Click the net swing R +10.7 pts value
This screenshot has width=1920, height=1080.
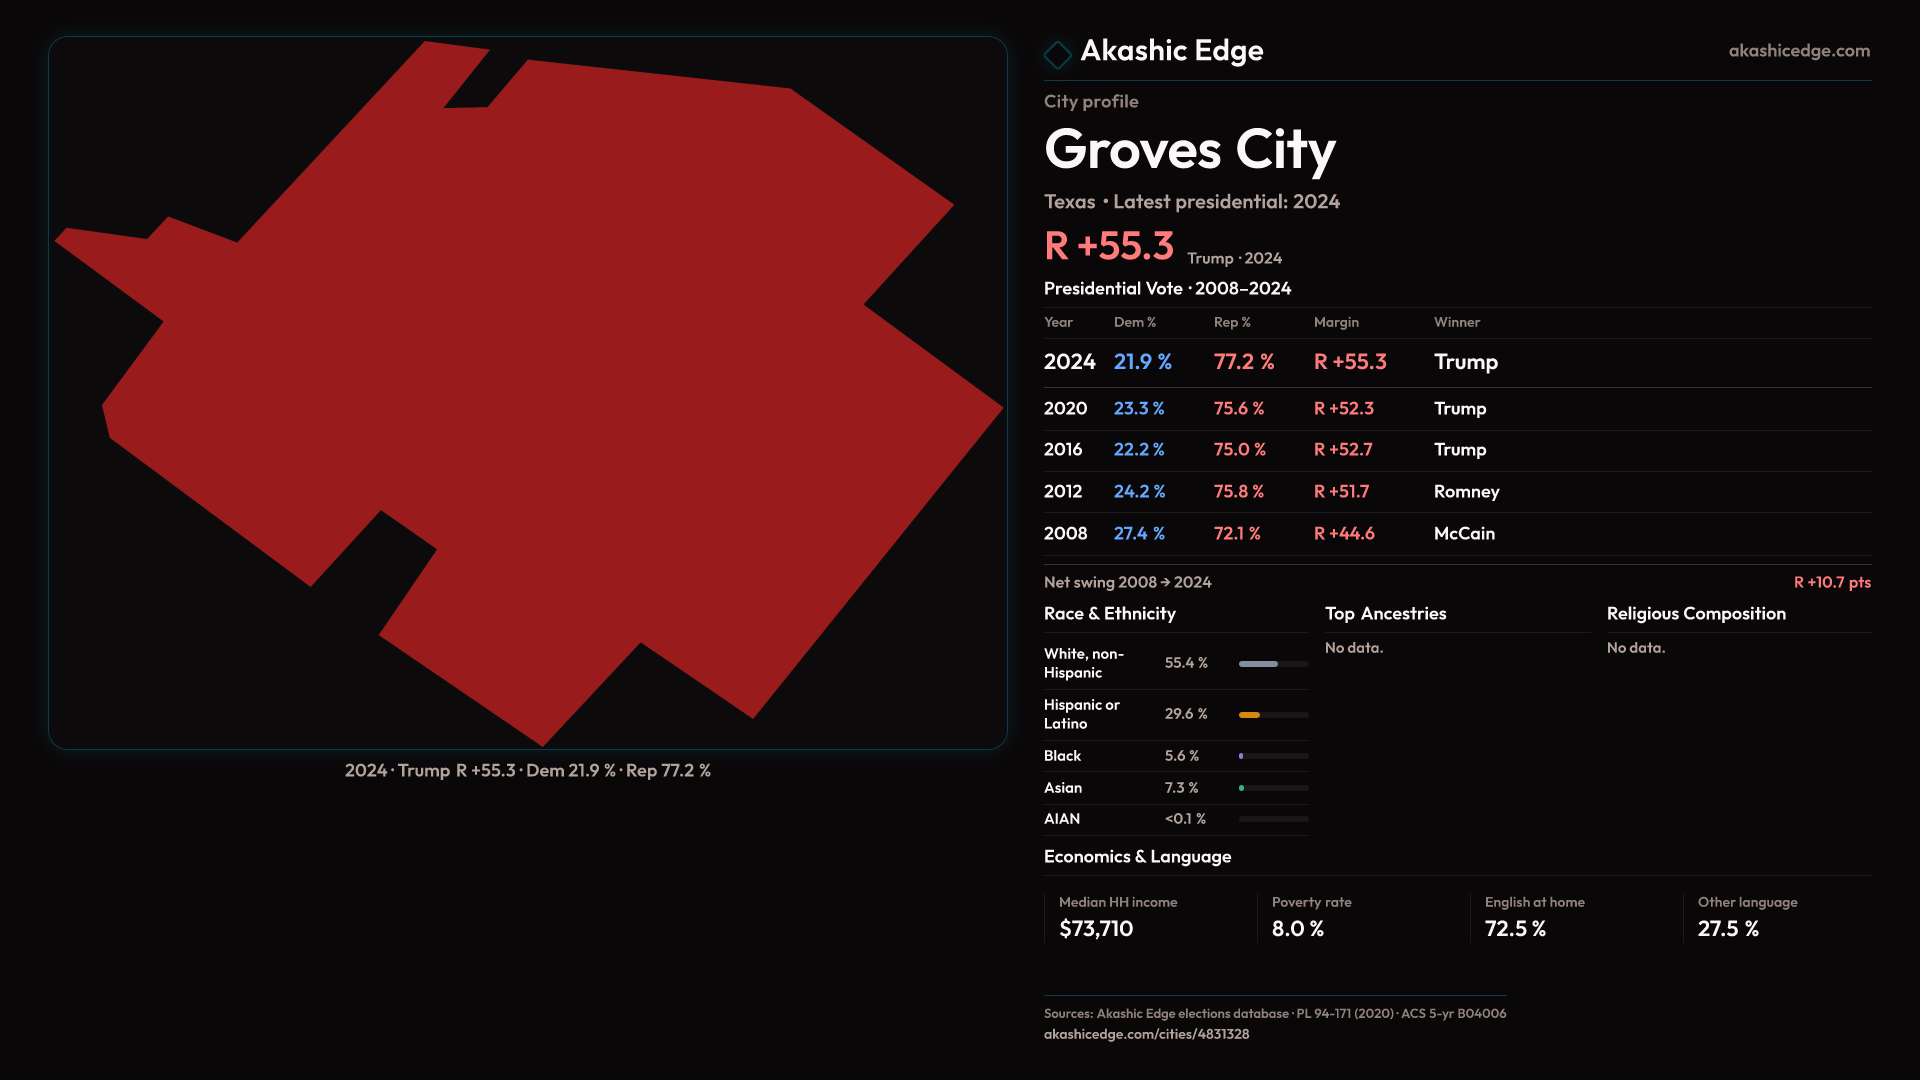pyautogui.click(x=1831, y=582)
